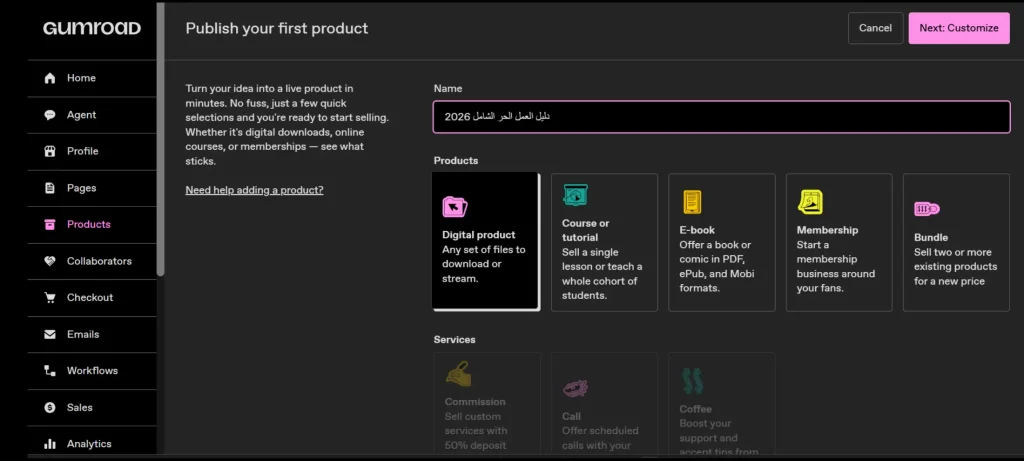Image resolution: width=1024 pixels, height=461 pixels.
Task: Click the Digital product folder icon
Action: (455, 207)
